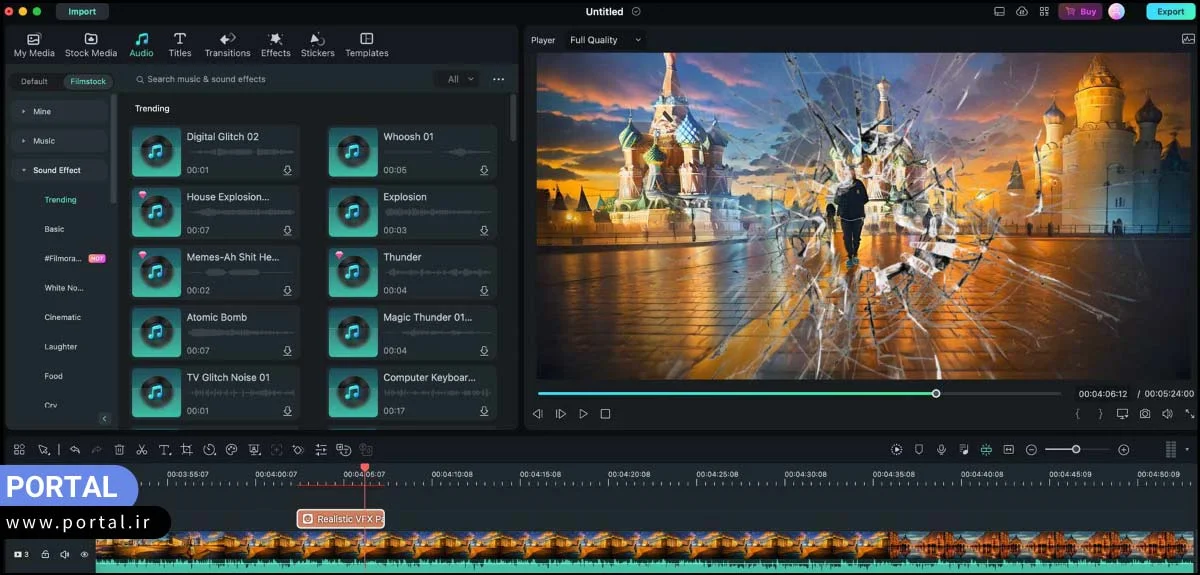Click the voiceover microphone icon
This screenshot has width=1200, height=575.
click(x=941, y=450)
